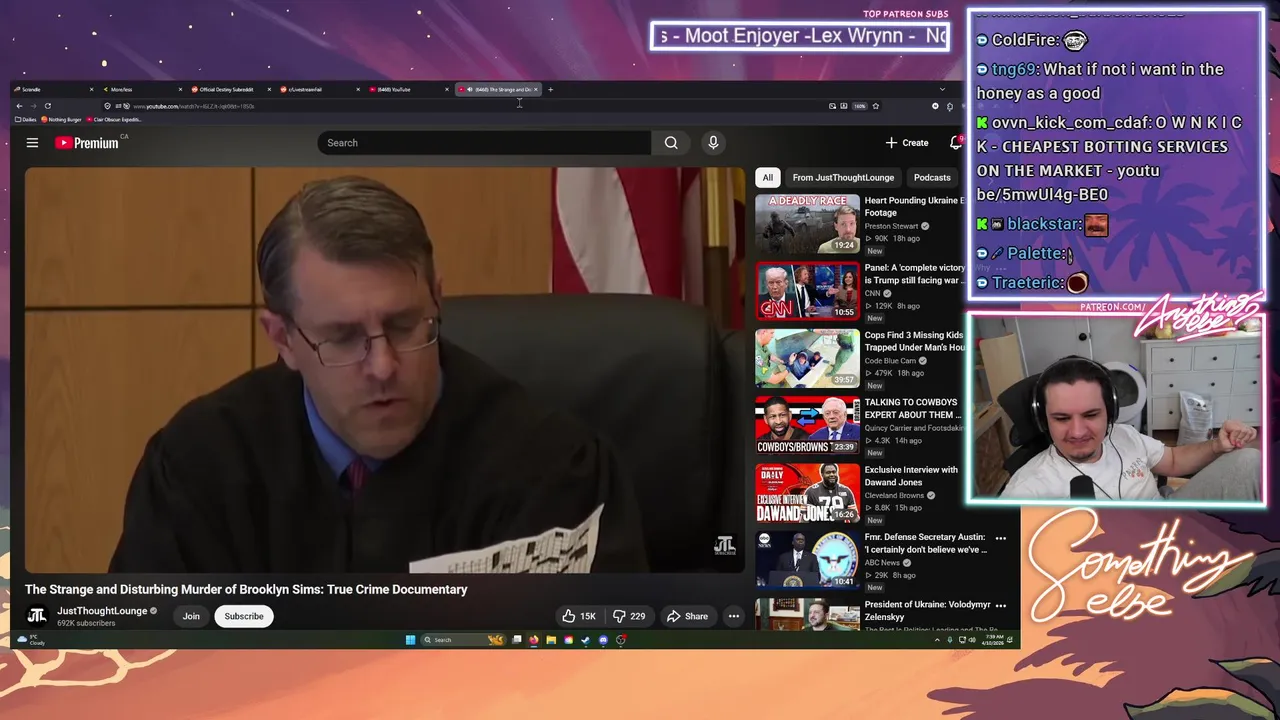
Task: Bookmark this page with star icon
Action: pyautogui.click(x=875, y=106)
